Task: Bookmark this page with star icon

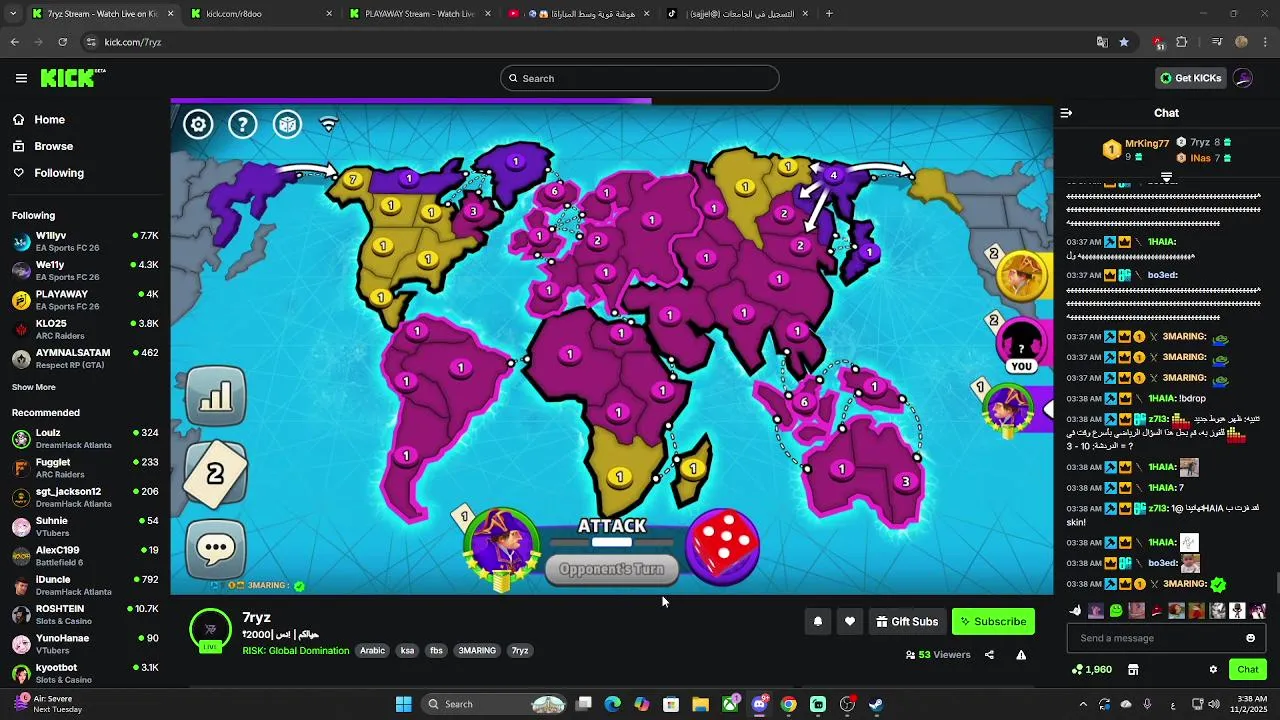Action: coord(1124,42)
